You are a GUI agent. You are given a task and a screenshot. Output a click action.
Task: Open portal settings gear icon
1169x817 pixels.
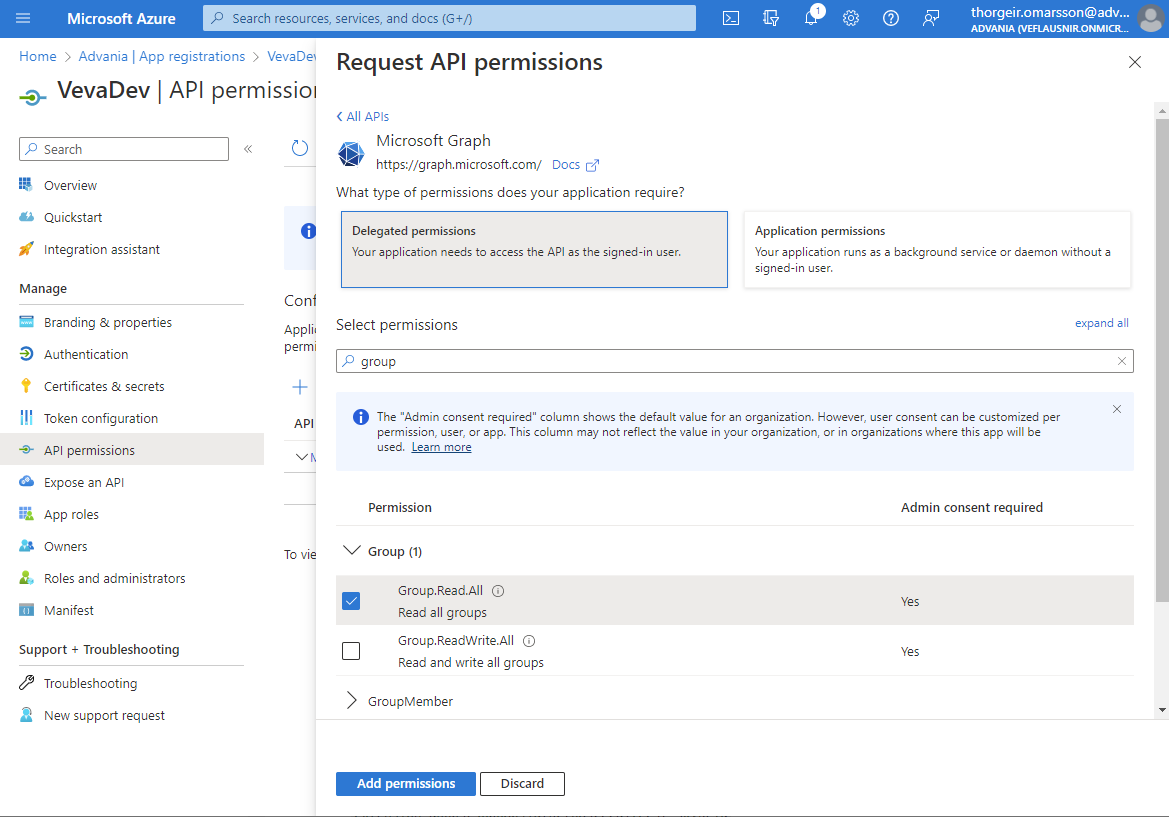click(851, 18)
